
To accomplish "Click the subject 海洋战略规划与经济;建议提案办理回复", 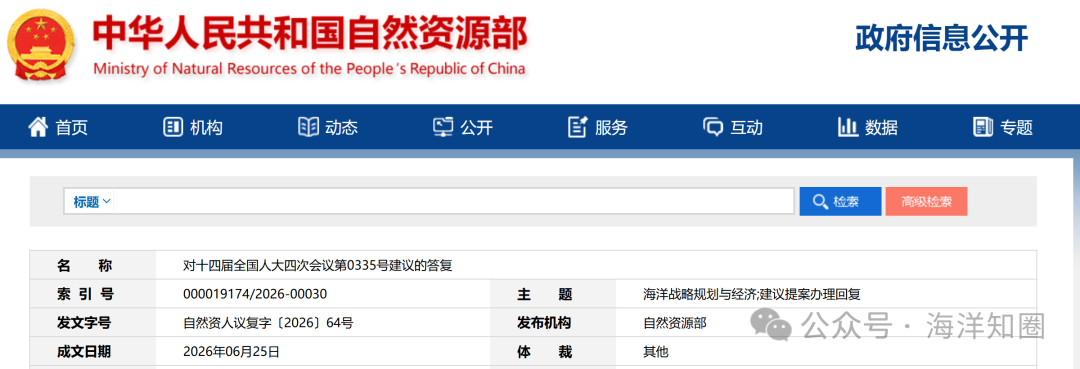I will (x=751, y=295).
